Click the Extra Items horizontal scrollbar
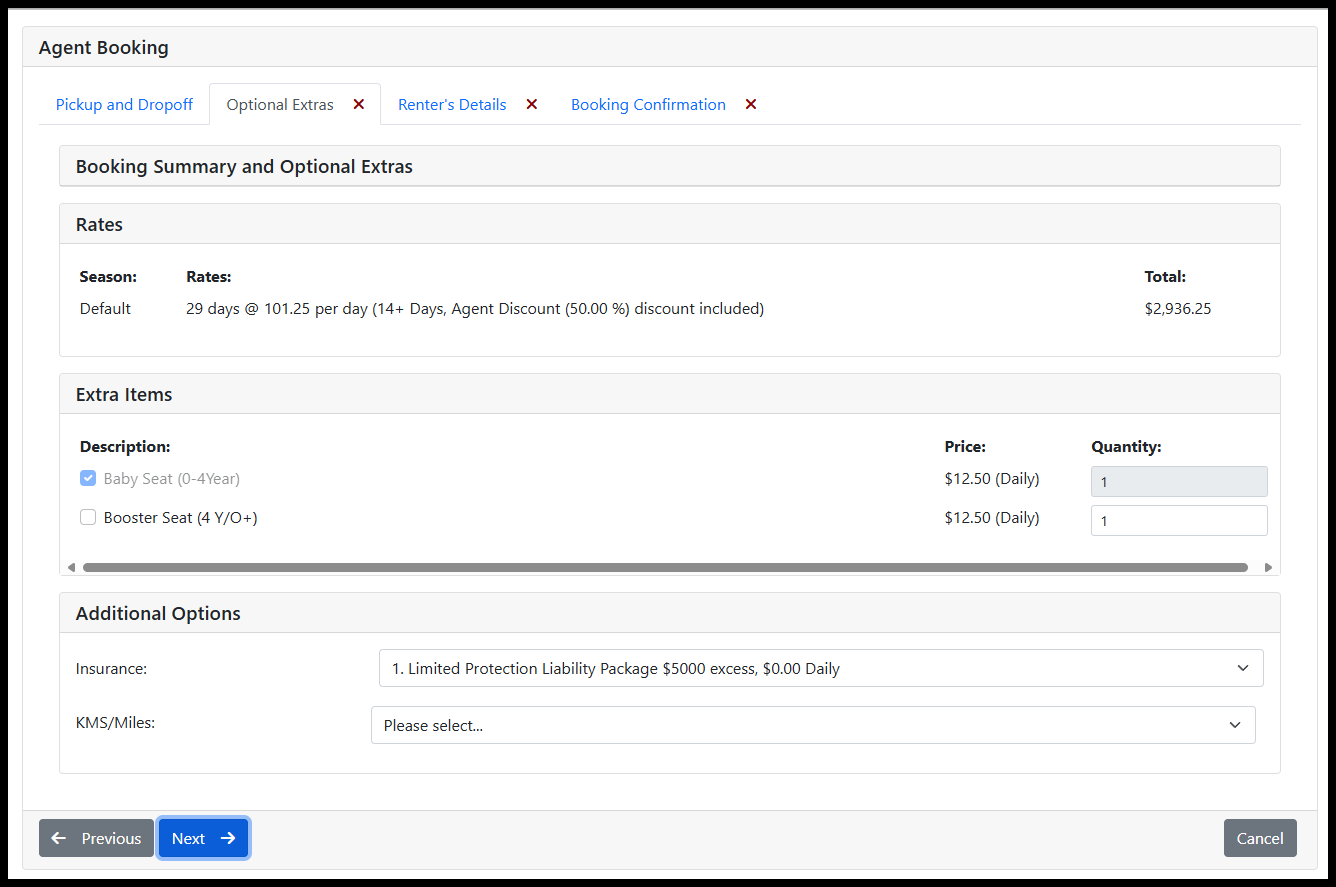 (x=665, y=567)
